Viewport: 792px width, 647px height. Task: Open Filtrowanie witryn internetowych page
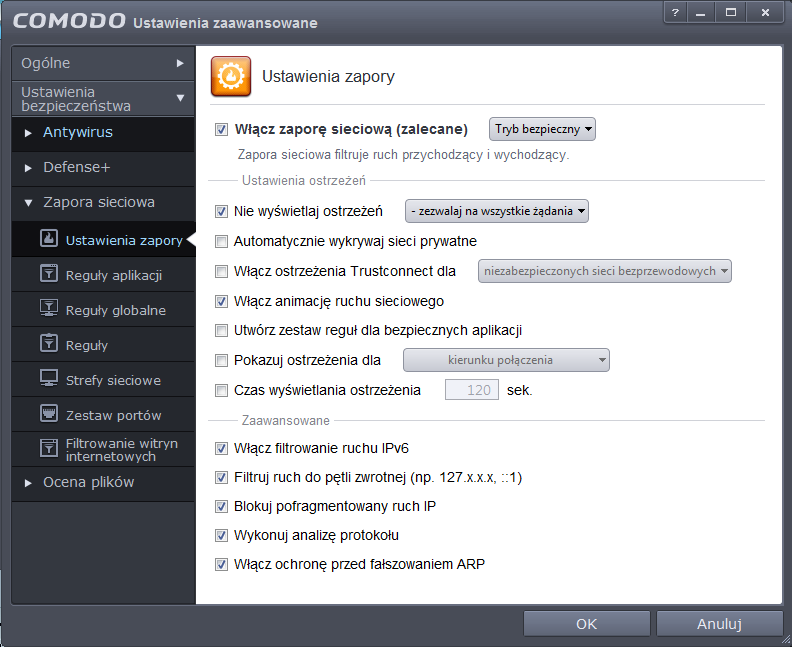[103, 449]
